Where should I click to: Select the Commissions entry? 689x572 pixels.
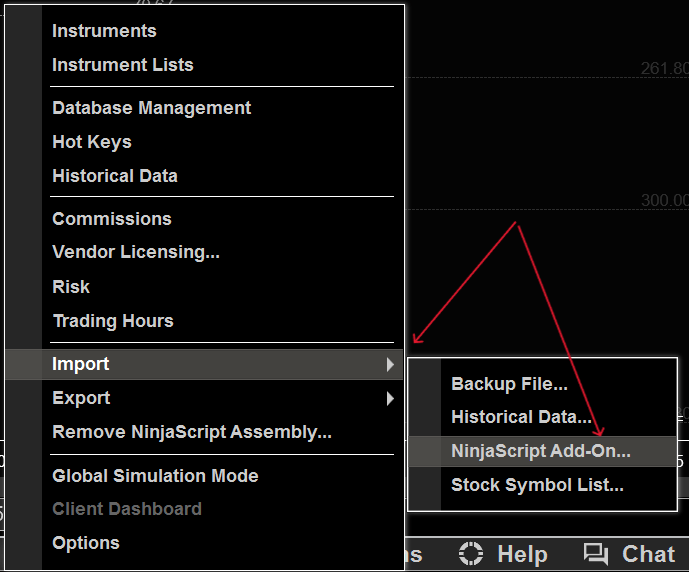click(112, 219)
